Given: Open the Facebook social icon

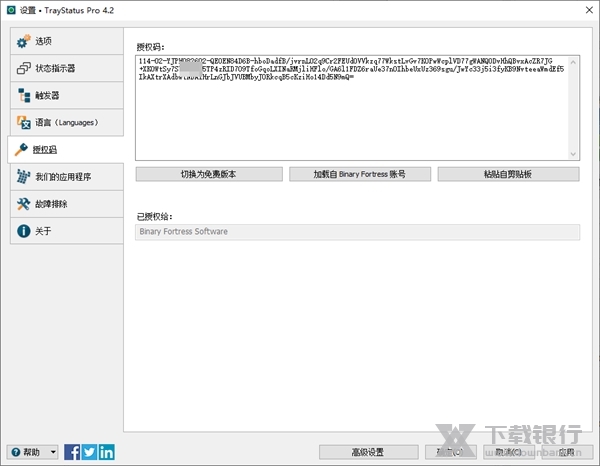Looking at the screenshot, I should tap(72, 452).
